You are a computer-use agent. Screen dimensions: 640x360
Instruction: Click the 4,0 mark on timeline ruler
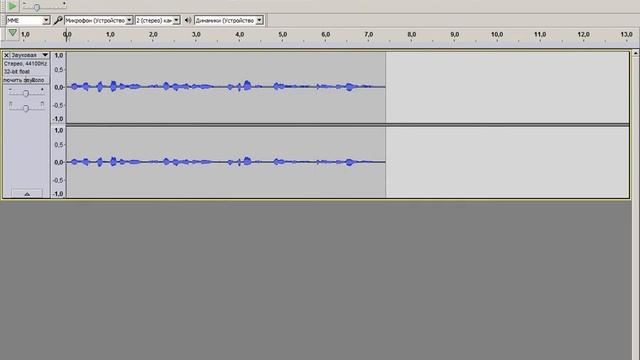[x=240, y=34]
